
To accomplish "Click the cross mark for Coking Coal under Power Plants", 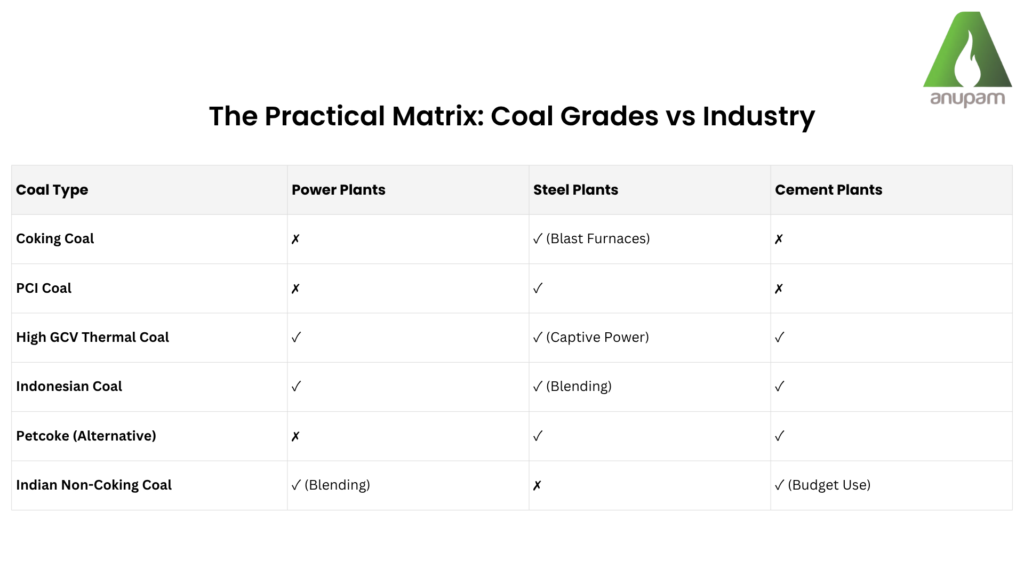I will pos(296,239).
